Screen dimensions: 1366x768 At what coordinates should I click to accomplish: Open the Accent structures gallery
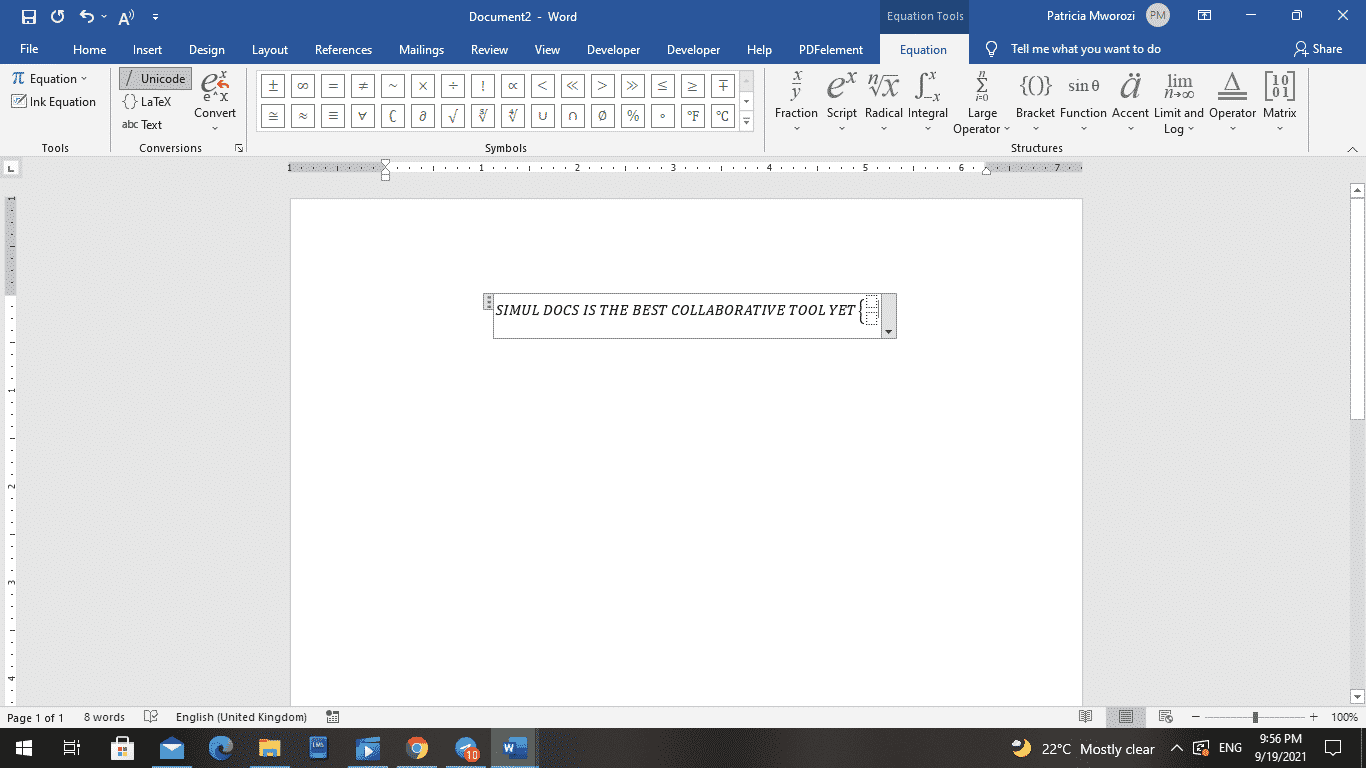click(1130, 101)
